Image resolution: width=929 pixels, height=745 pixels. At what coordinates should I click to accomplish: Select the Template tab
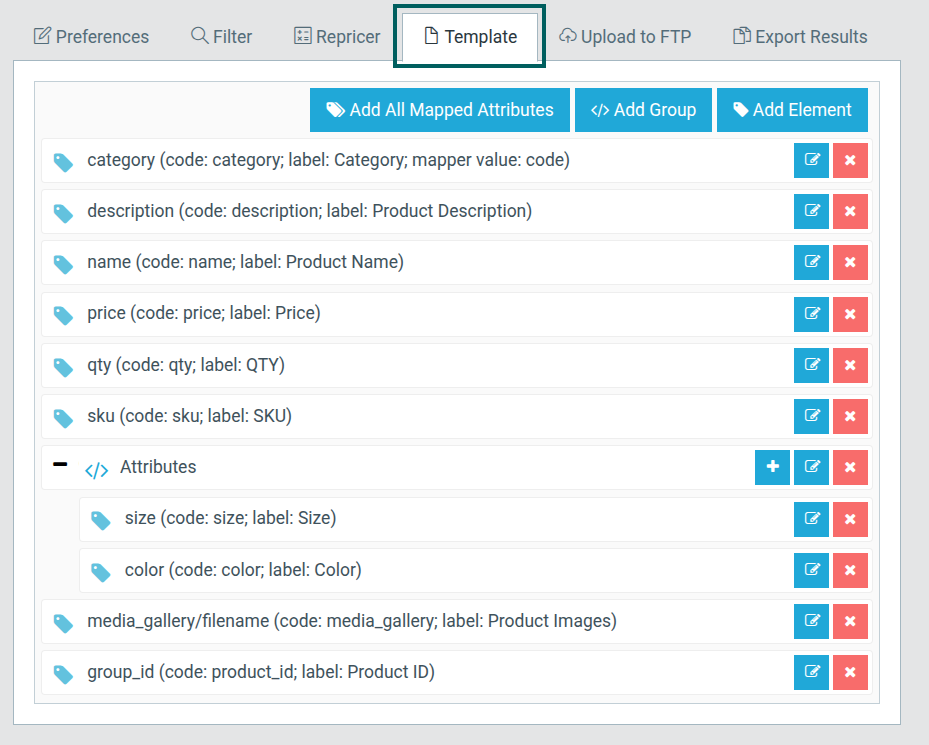click(470, 37)
